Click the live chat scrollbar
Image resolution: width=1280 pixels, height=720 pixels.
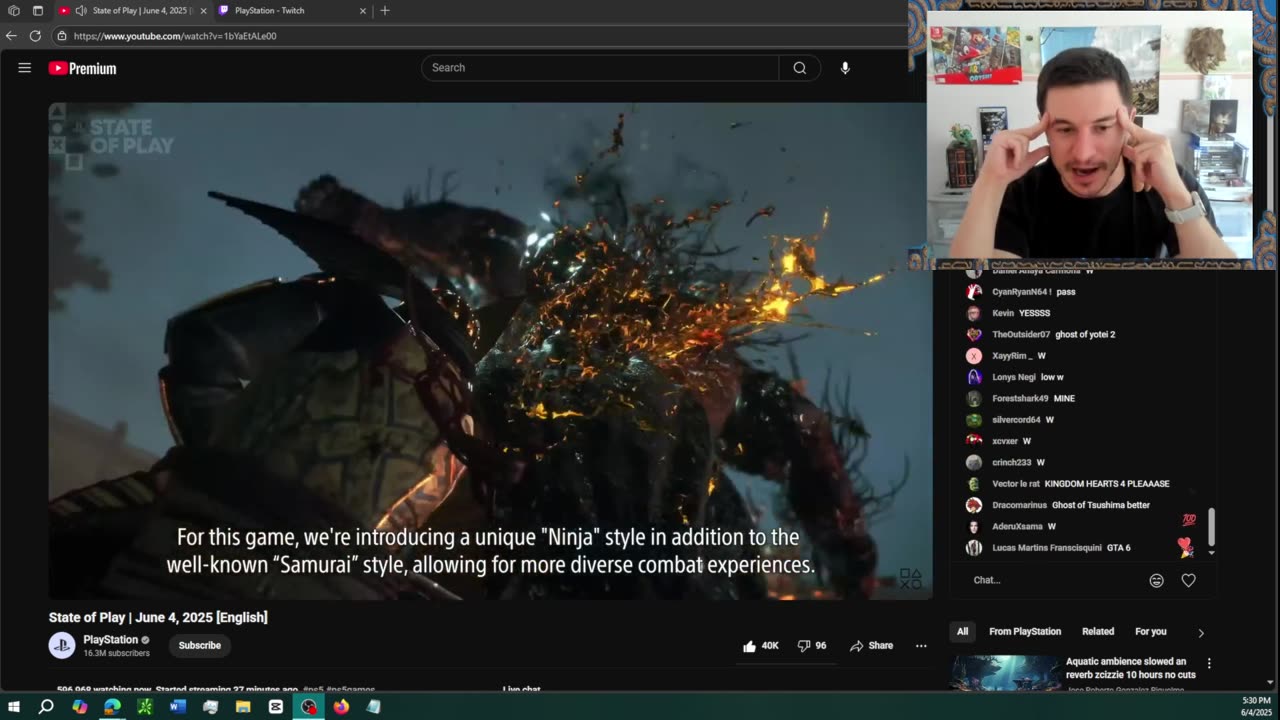click(1211, 527)
